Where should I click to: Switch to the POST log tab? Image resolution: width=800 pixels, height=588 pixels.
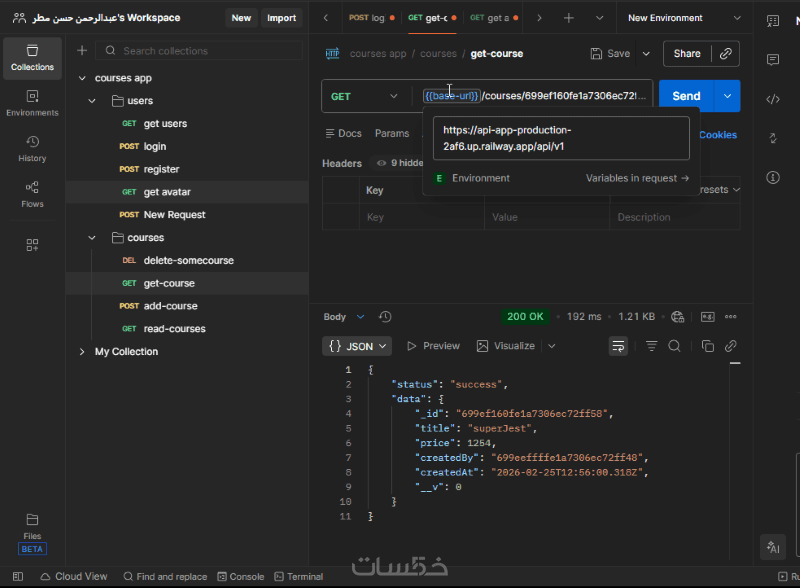pos(371,18)
